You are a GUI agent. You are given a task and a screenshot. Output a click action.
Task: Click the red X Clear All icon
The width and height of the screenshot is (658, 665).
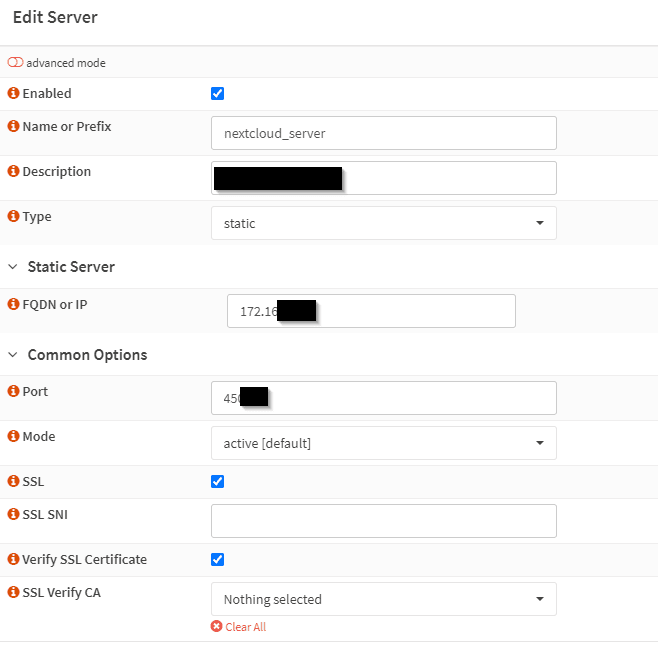216,626
